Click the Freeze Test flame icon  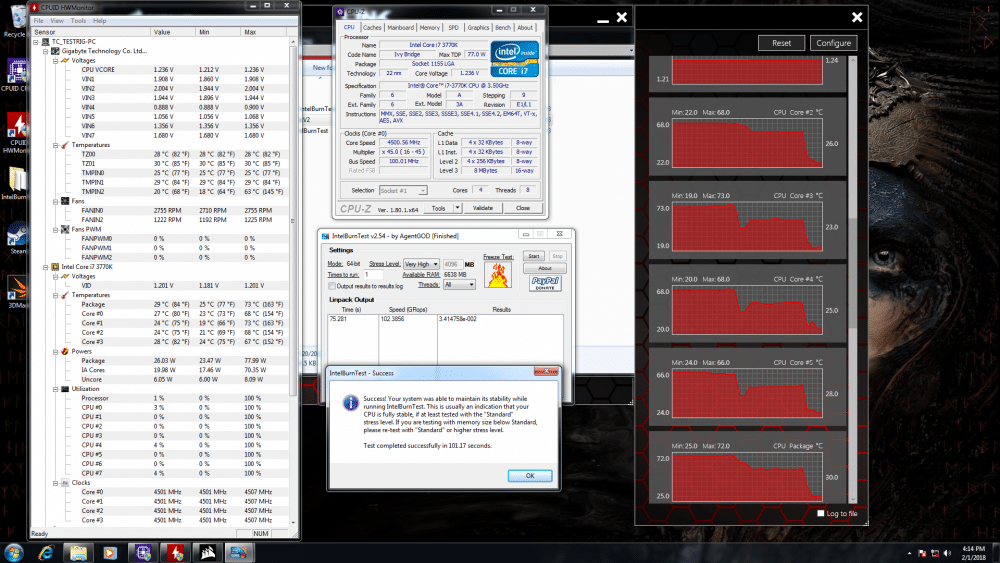497,275
